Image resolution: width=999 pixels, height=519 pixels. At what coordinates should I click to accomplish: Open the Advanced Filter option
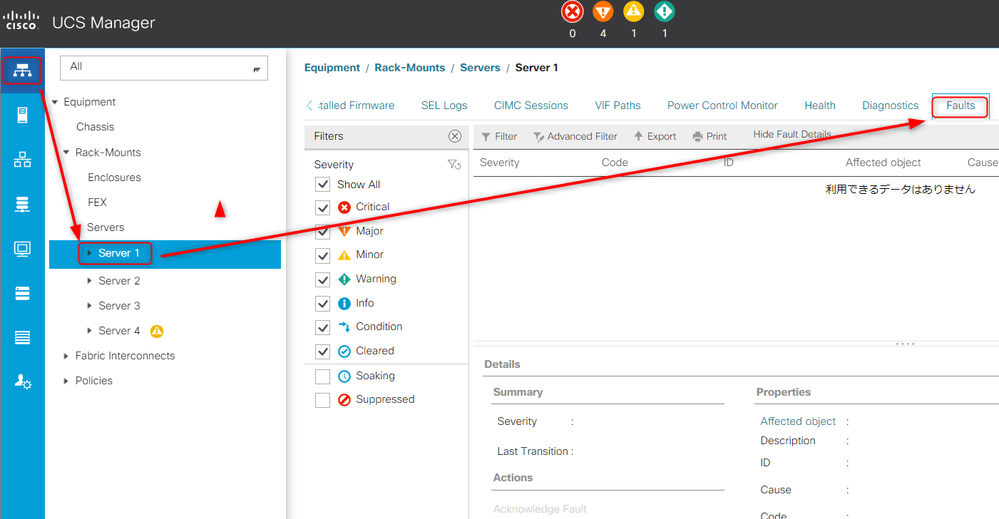575,136
